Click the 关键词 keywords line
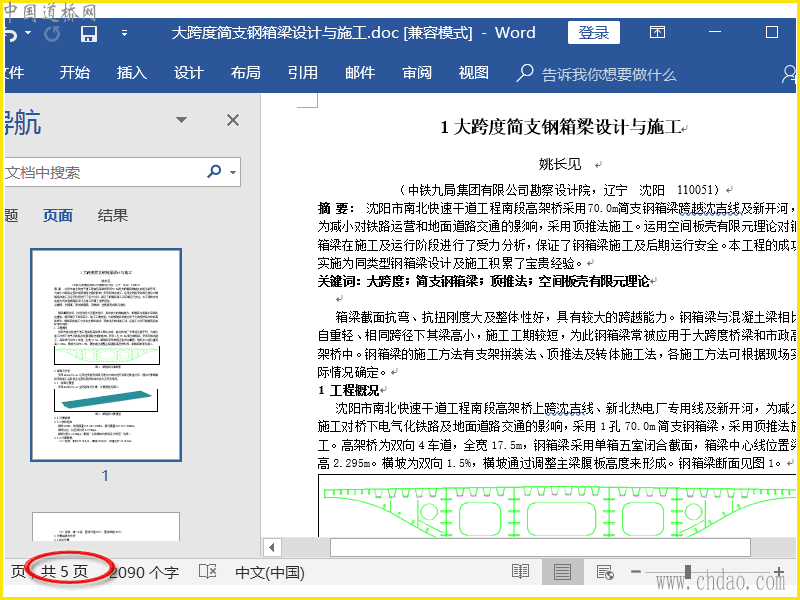Image resolution: width=800 pixels, height=600 pixels. click(x=484, y=281)
